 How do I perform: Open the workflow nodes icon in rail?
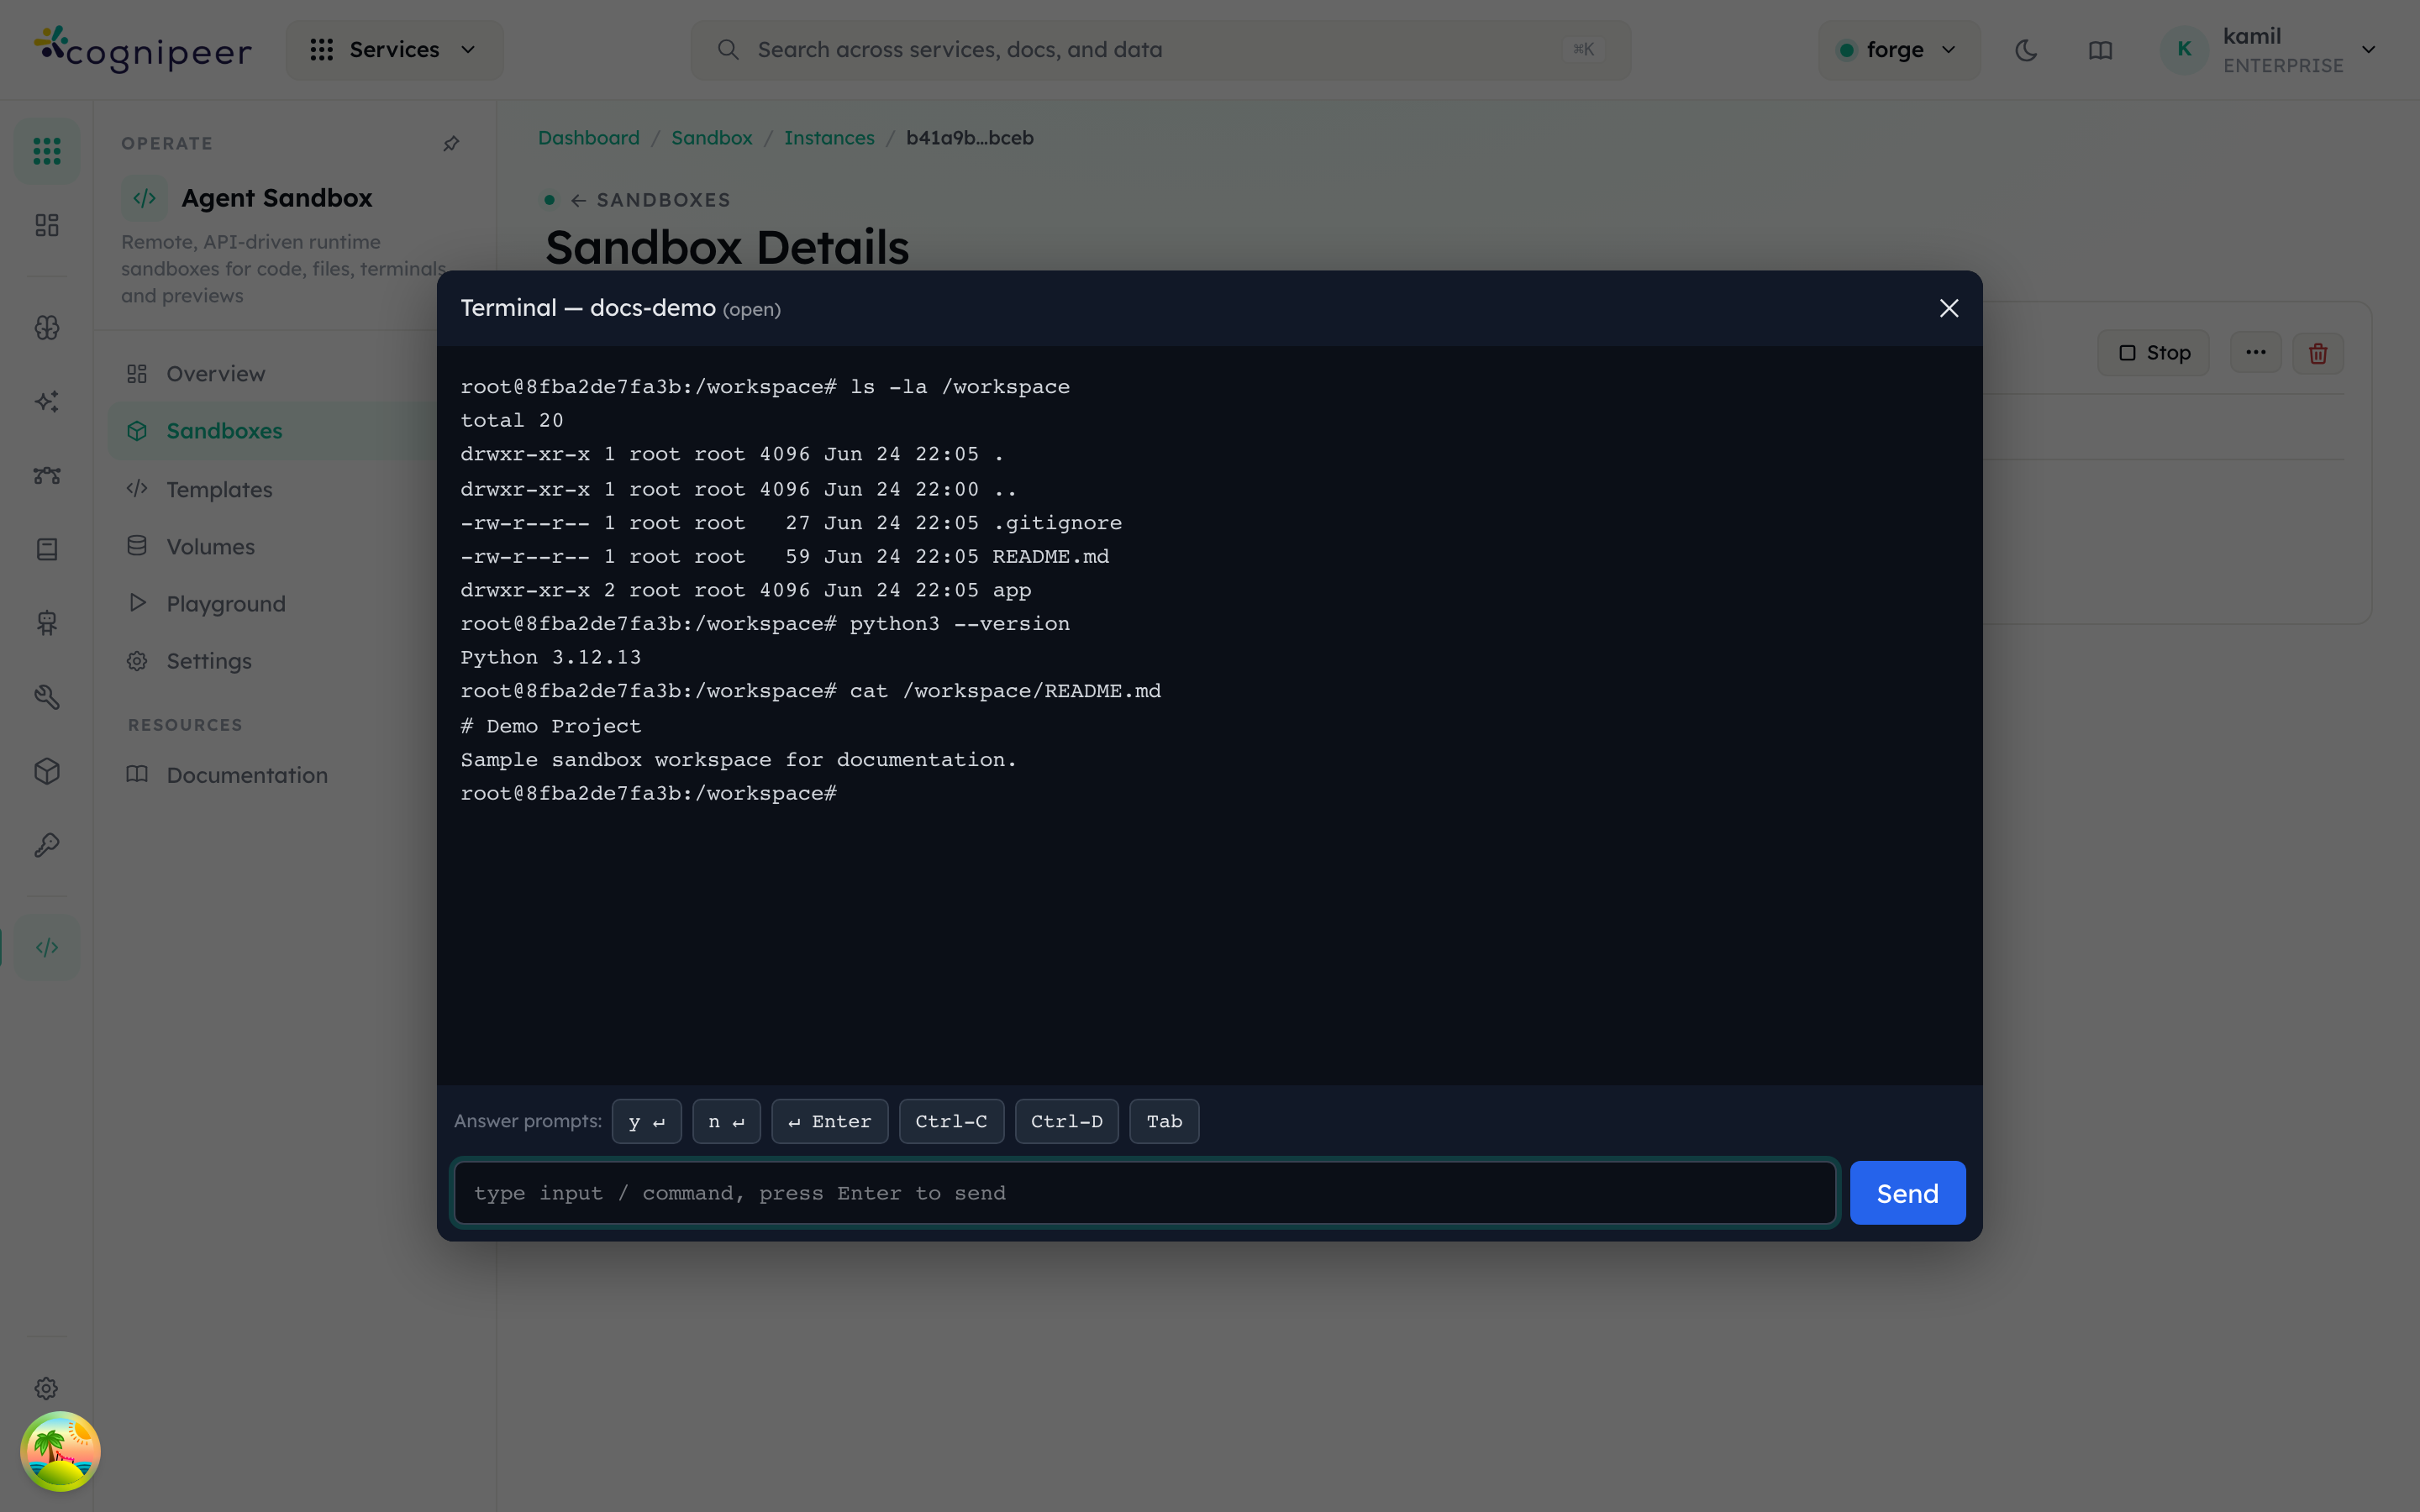47,476
